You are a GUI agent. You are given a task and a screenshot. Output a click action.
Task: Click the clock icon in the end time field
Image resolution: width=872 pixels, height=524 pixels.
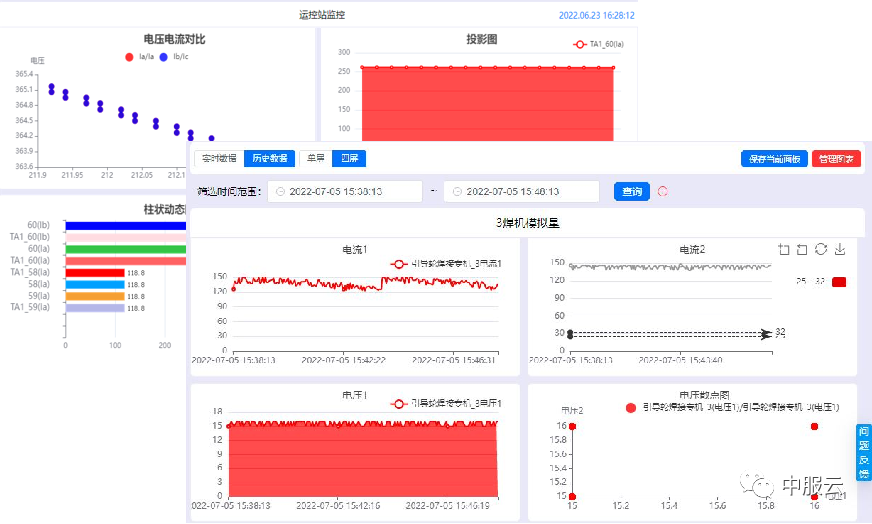pyautogui.click(x=457, y=191)
